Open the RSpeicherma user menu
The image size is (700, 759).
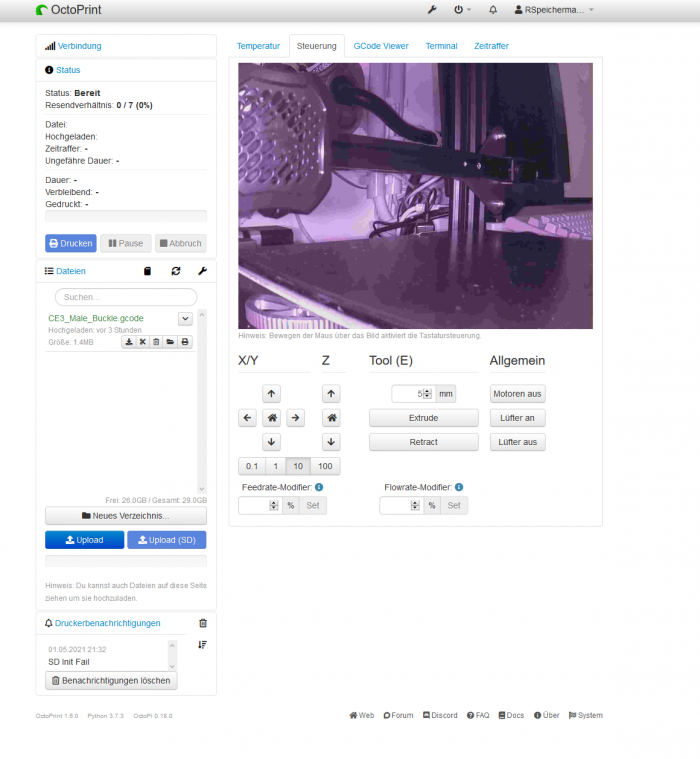tap(554, 10)
